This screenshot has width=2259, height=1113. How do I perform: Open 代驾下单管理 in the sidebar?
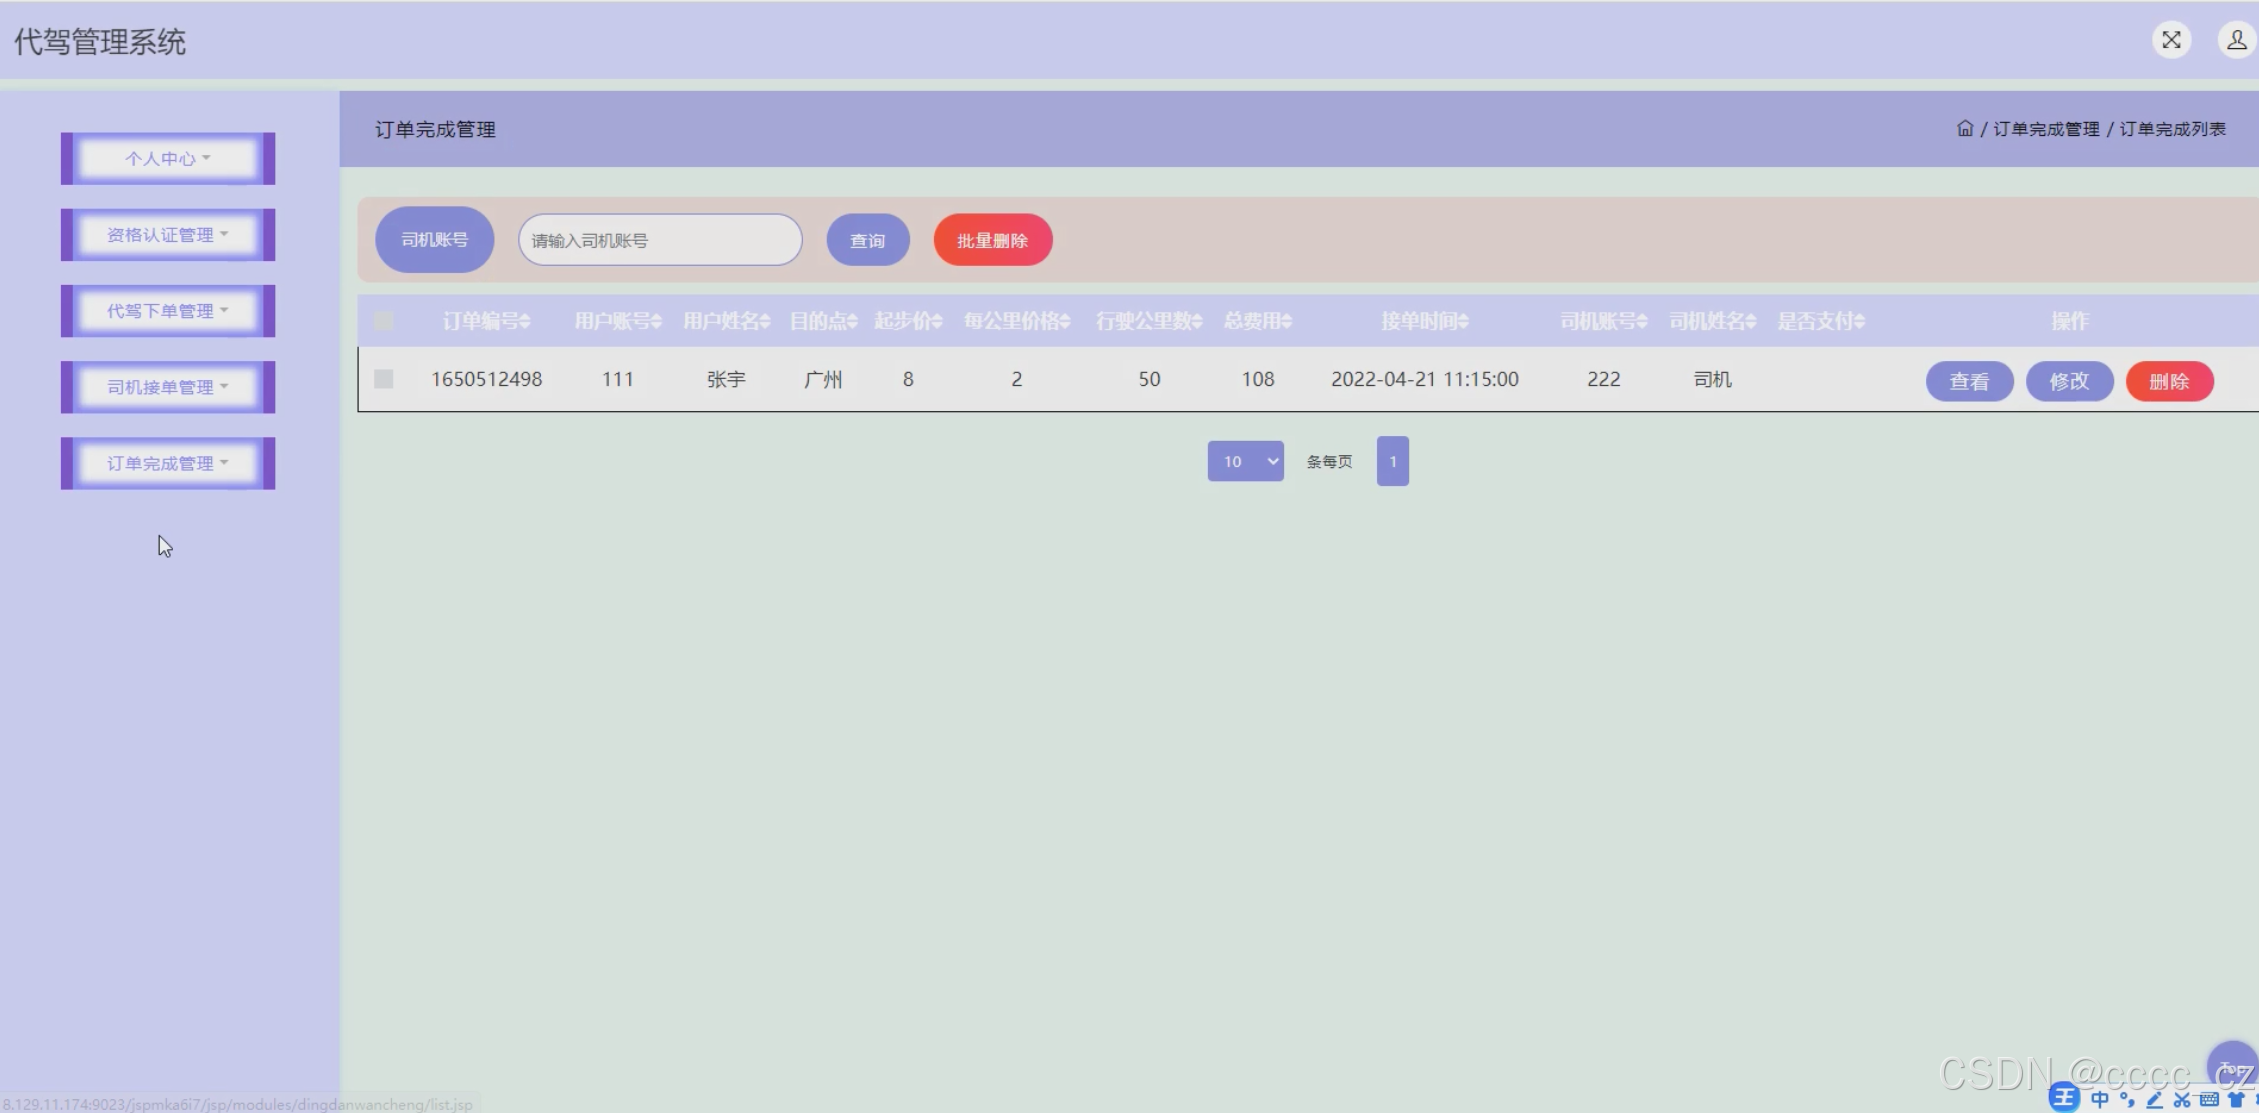tap(168, 311)
